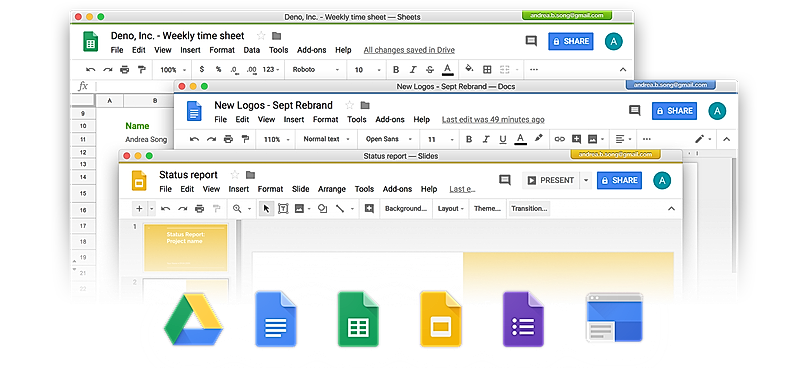Apply percent format in Sheets toolbar
Image resolution: width=801 pixels, height=368 pixels.
tap(218, 70)
